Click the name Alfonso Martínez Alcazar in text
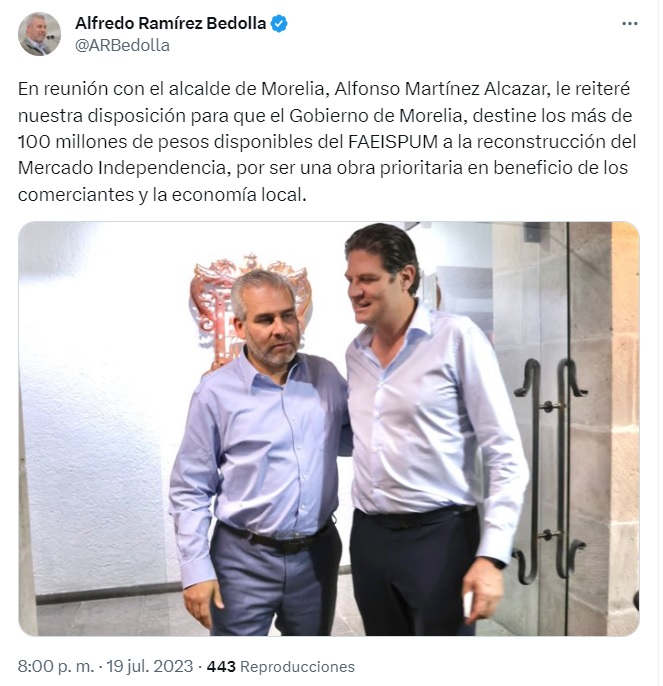The width and height of the screenshot is (663, 686). click(440, 89)
